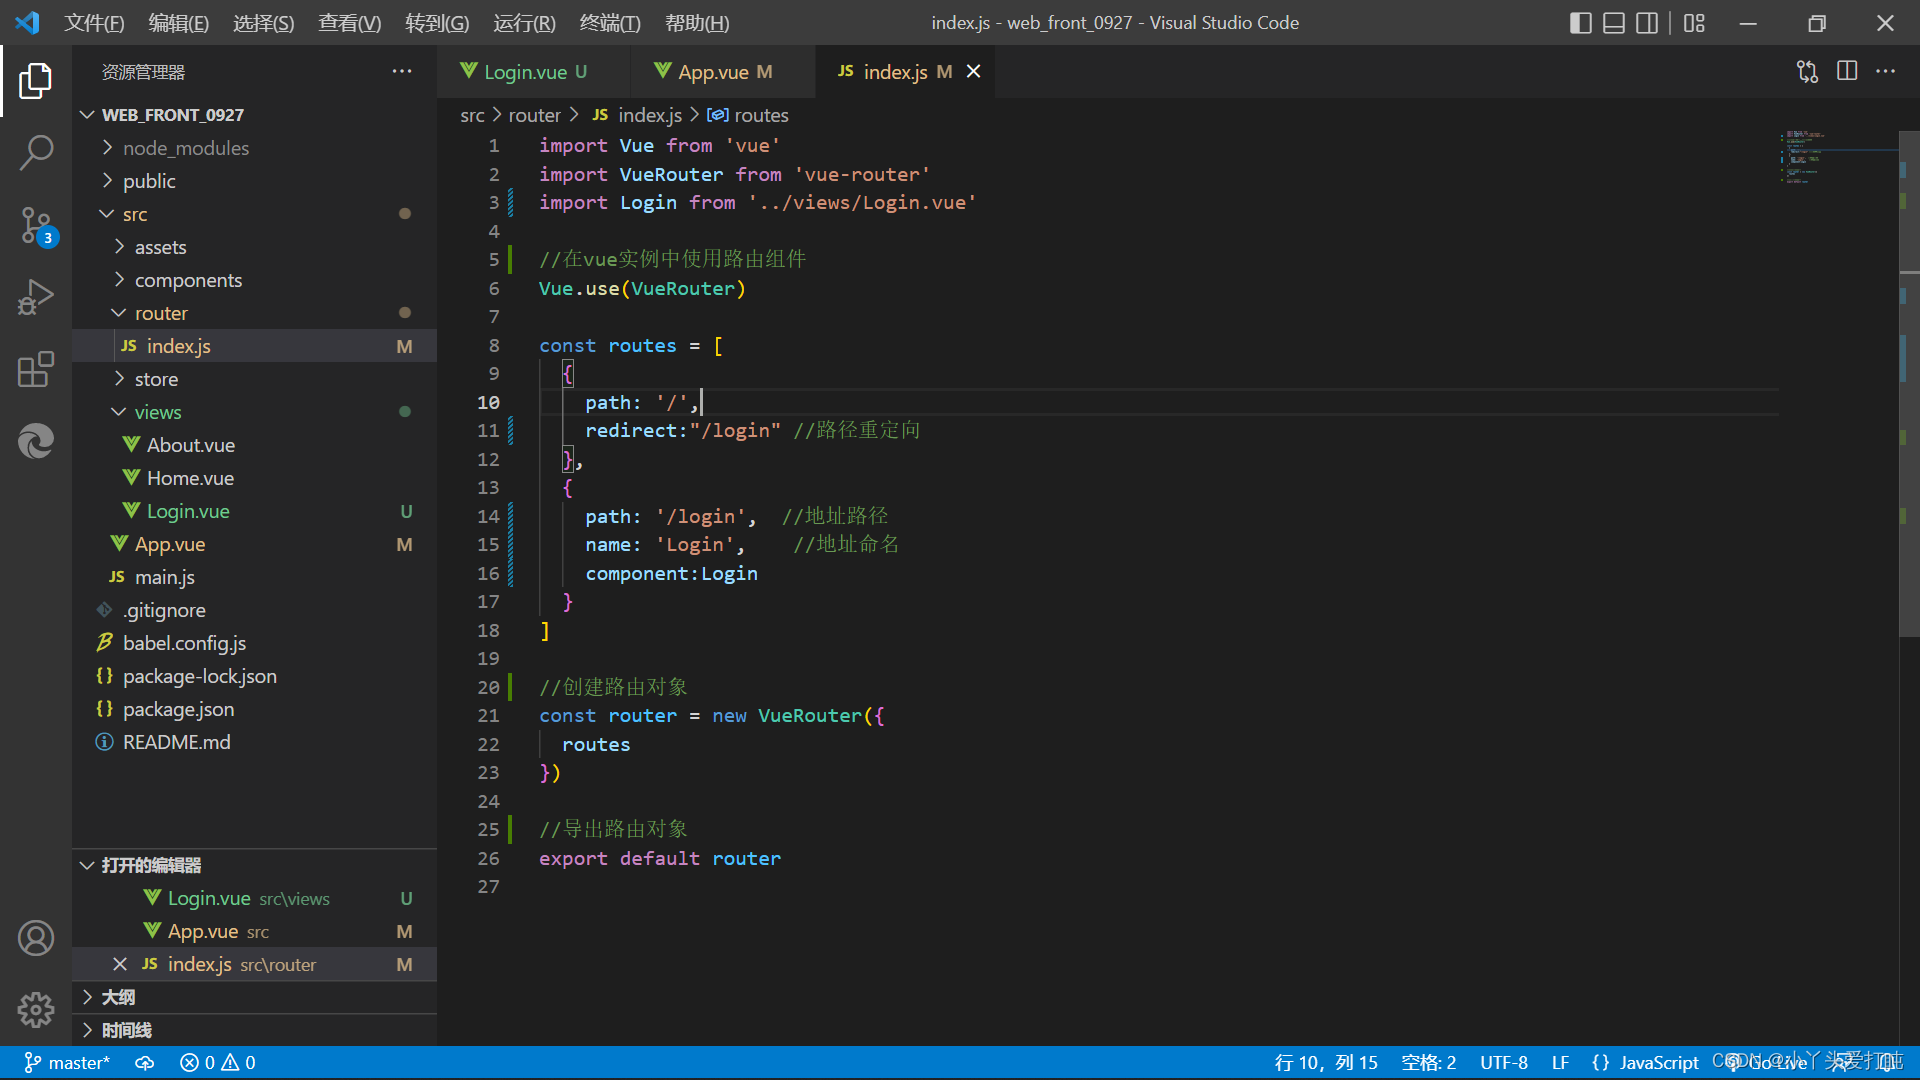Toggle primary side bar visibility
The height and width of the screenshot is (1080, 1920).
point(1581,22)
